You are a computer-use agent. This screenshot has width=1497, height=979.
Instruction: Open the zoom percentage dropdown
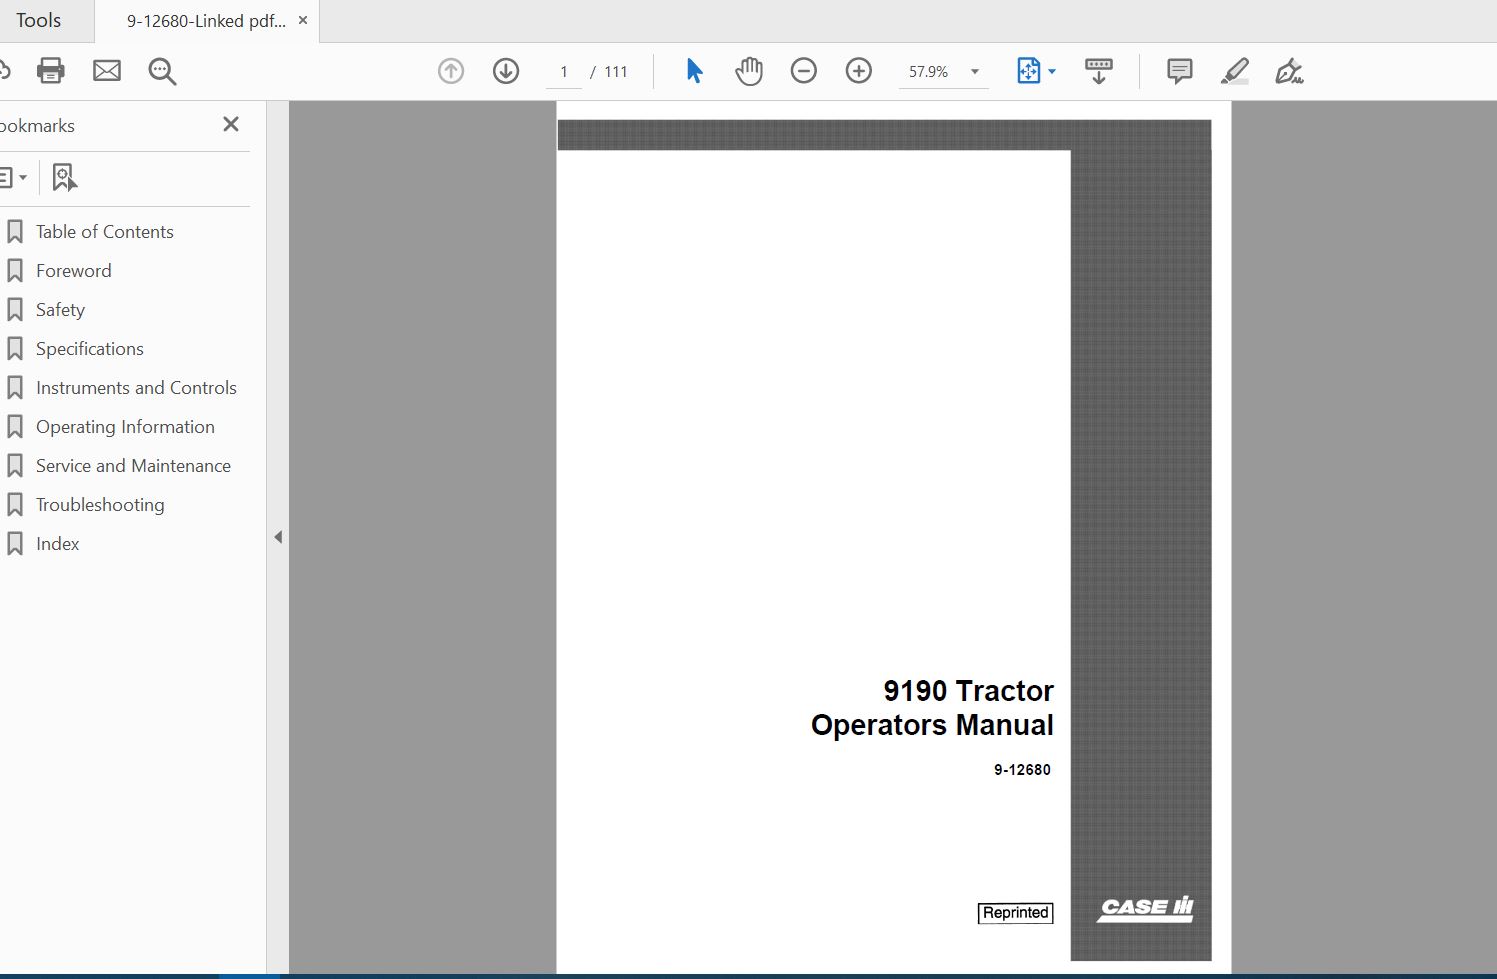point(974,71)
